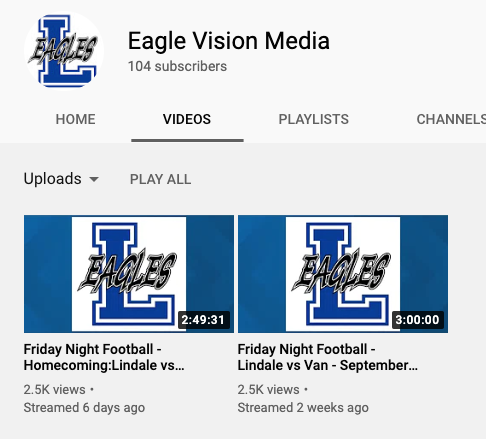
Task: Open the Homecoming Lindale video thumbnail
Action: point(129,274)
